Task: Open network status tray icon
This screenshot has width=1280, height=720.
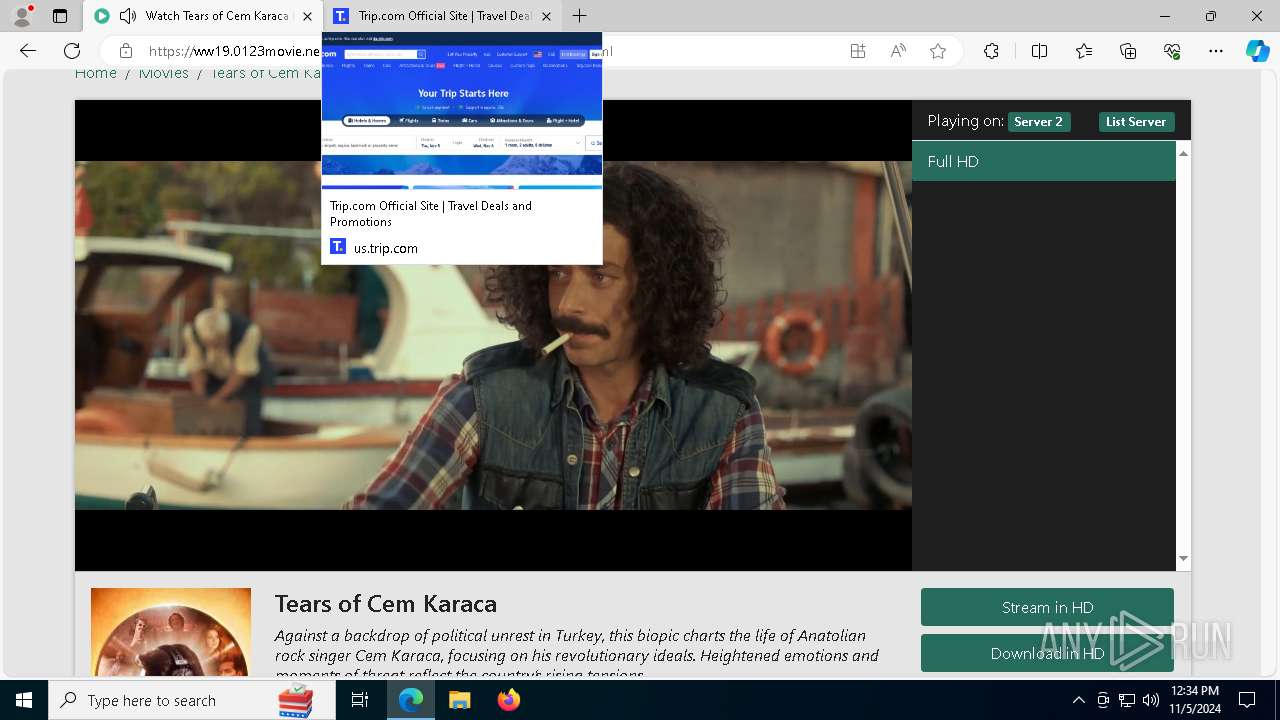Action: tap(1127, 700)
